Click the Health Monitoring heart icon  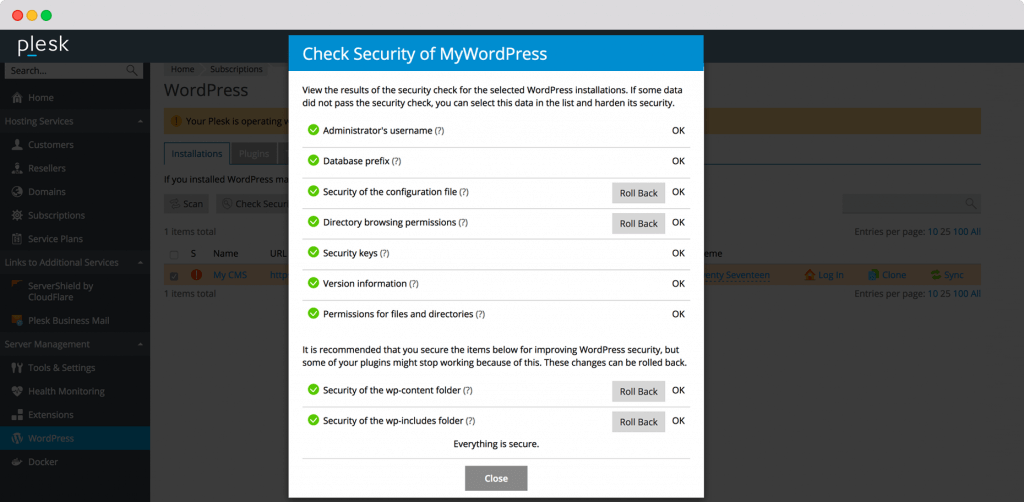(x=17, y=391)
